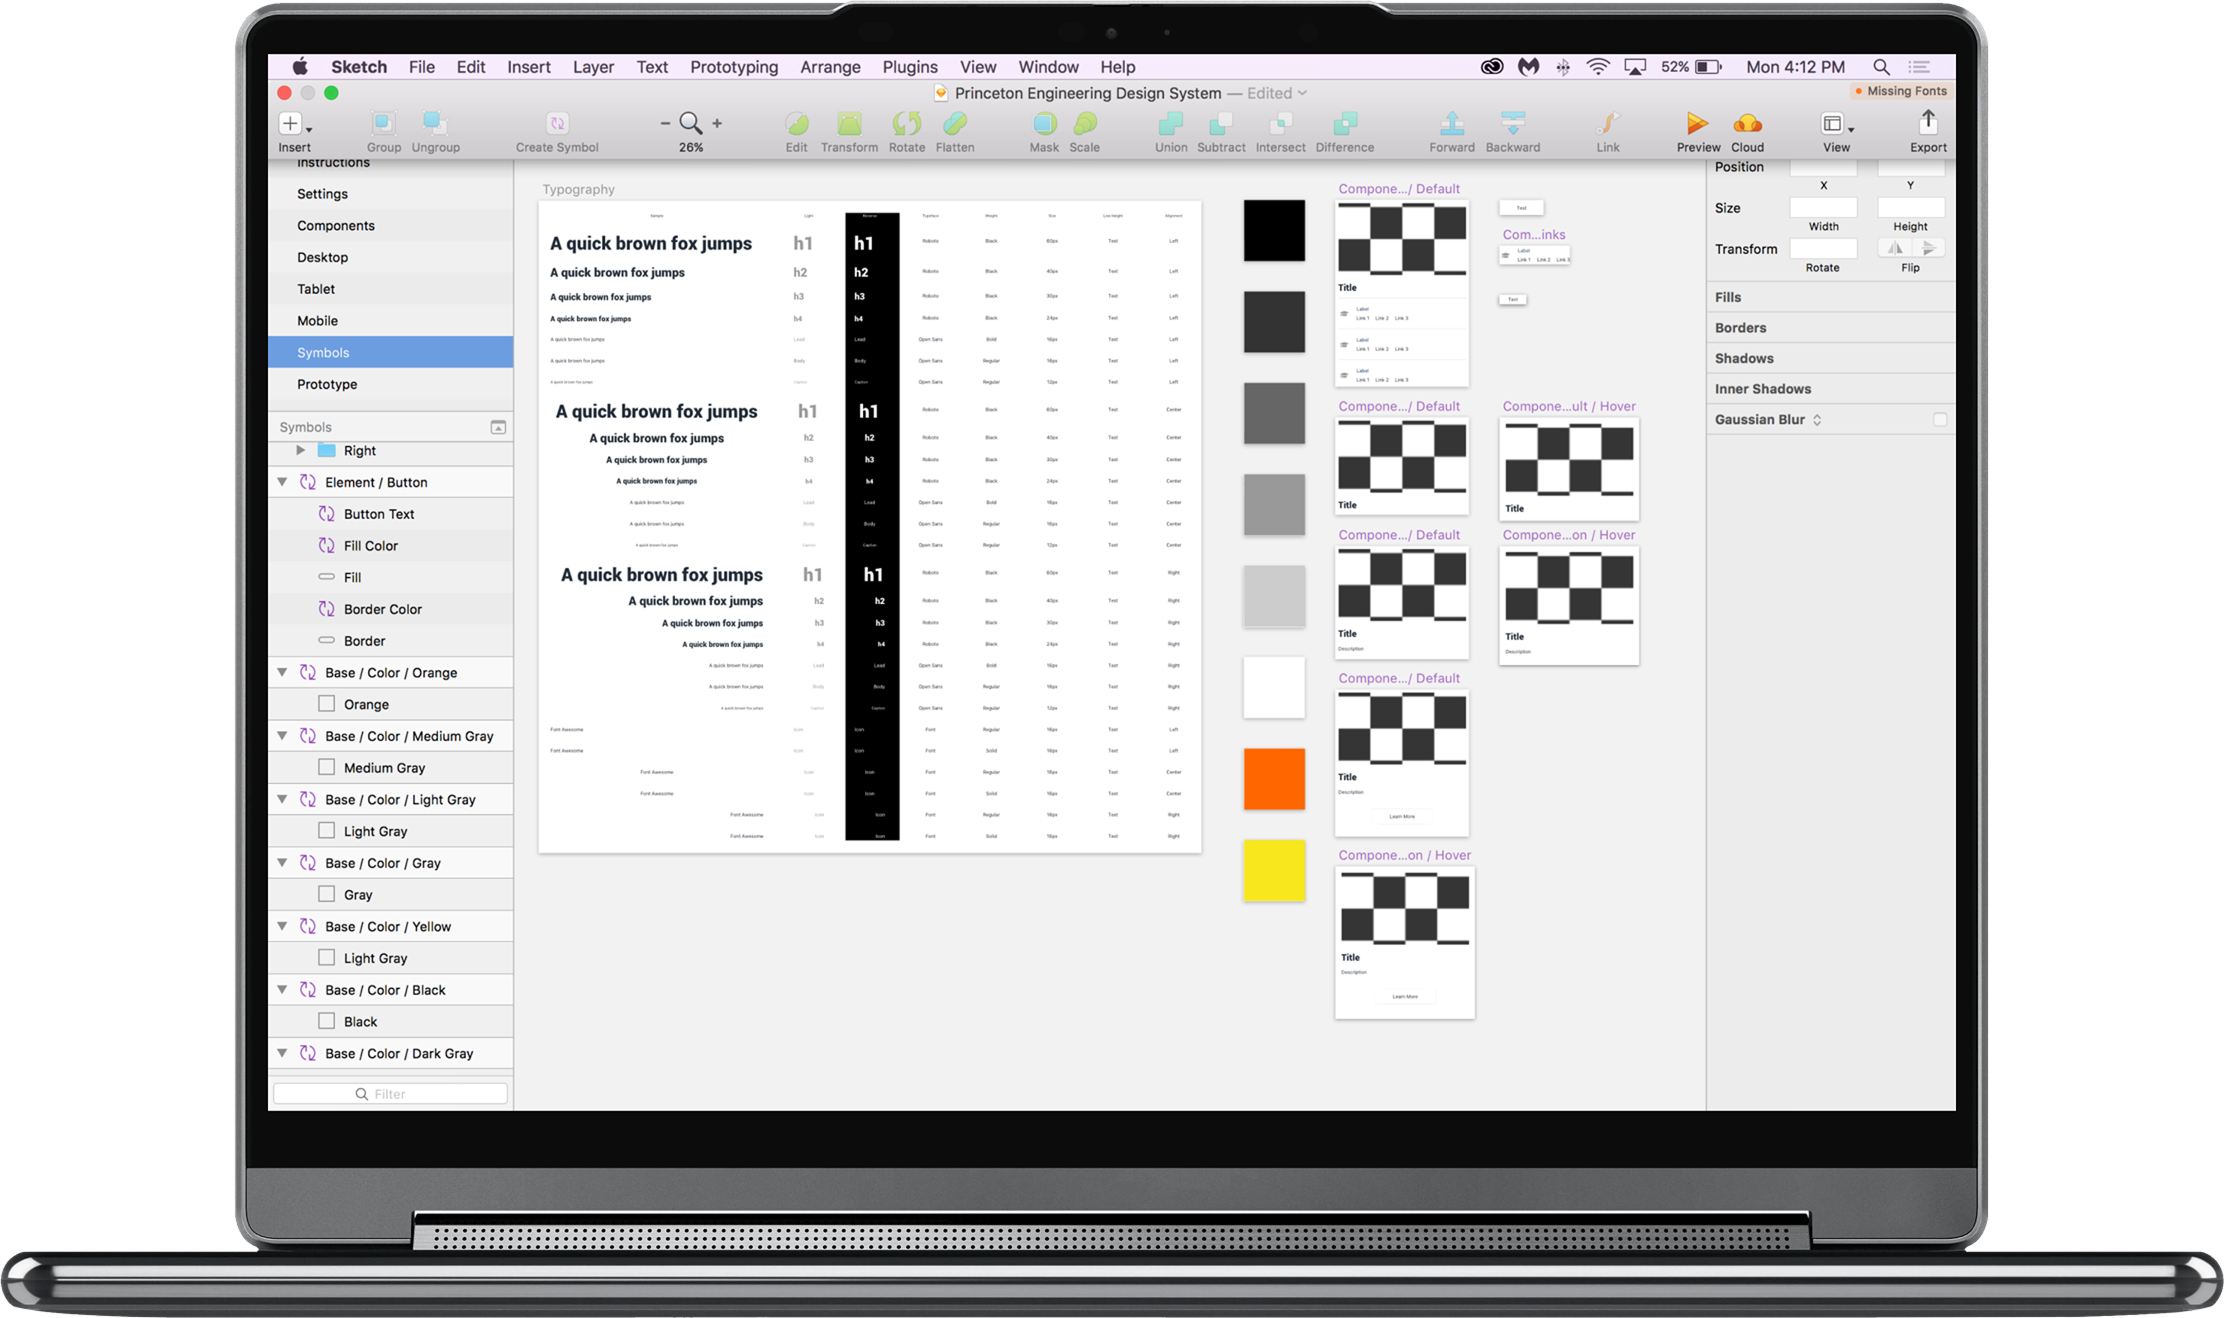Select the Desktop page
Screen dimensions: 2224x1318
(391, 257)
